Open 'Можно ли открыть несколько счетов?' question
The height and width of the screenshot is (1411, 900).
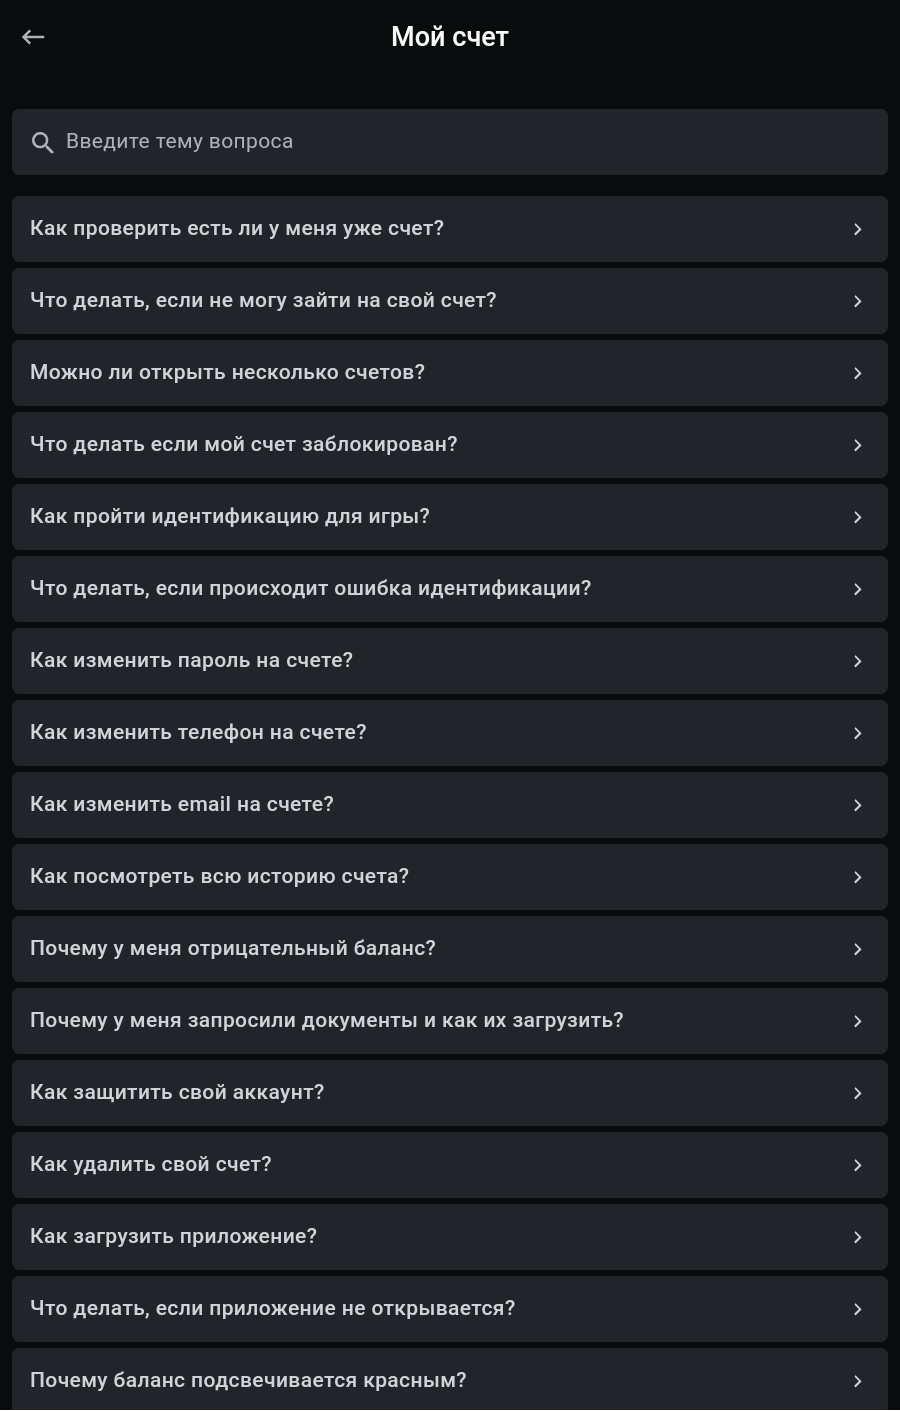228,373
